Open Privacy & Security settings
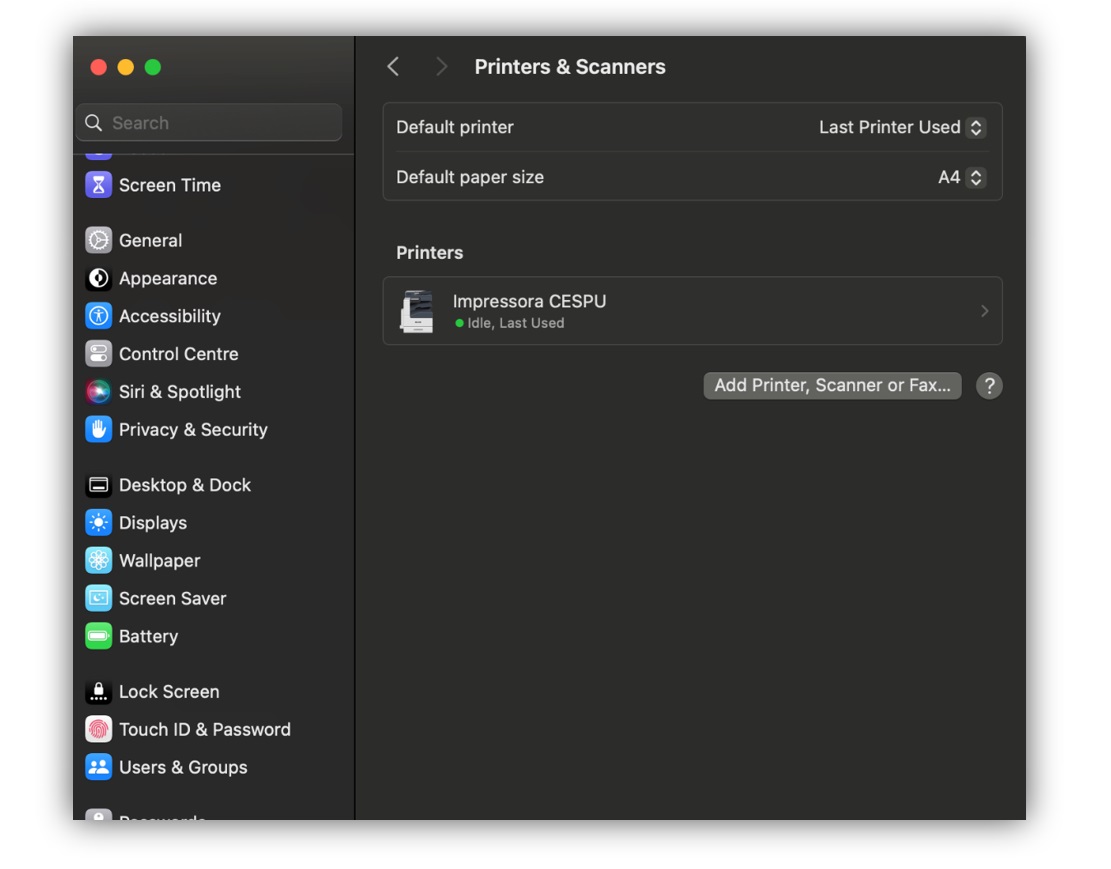Screen dimensions: 1111x869 pyautogui.click(x=193, y=430)
